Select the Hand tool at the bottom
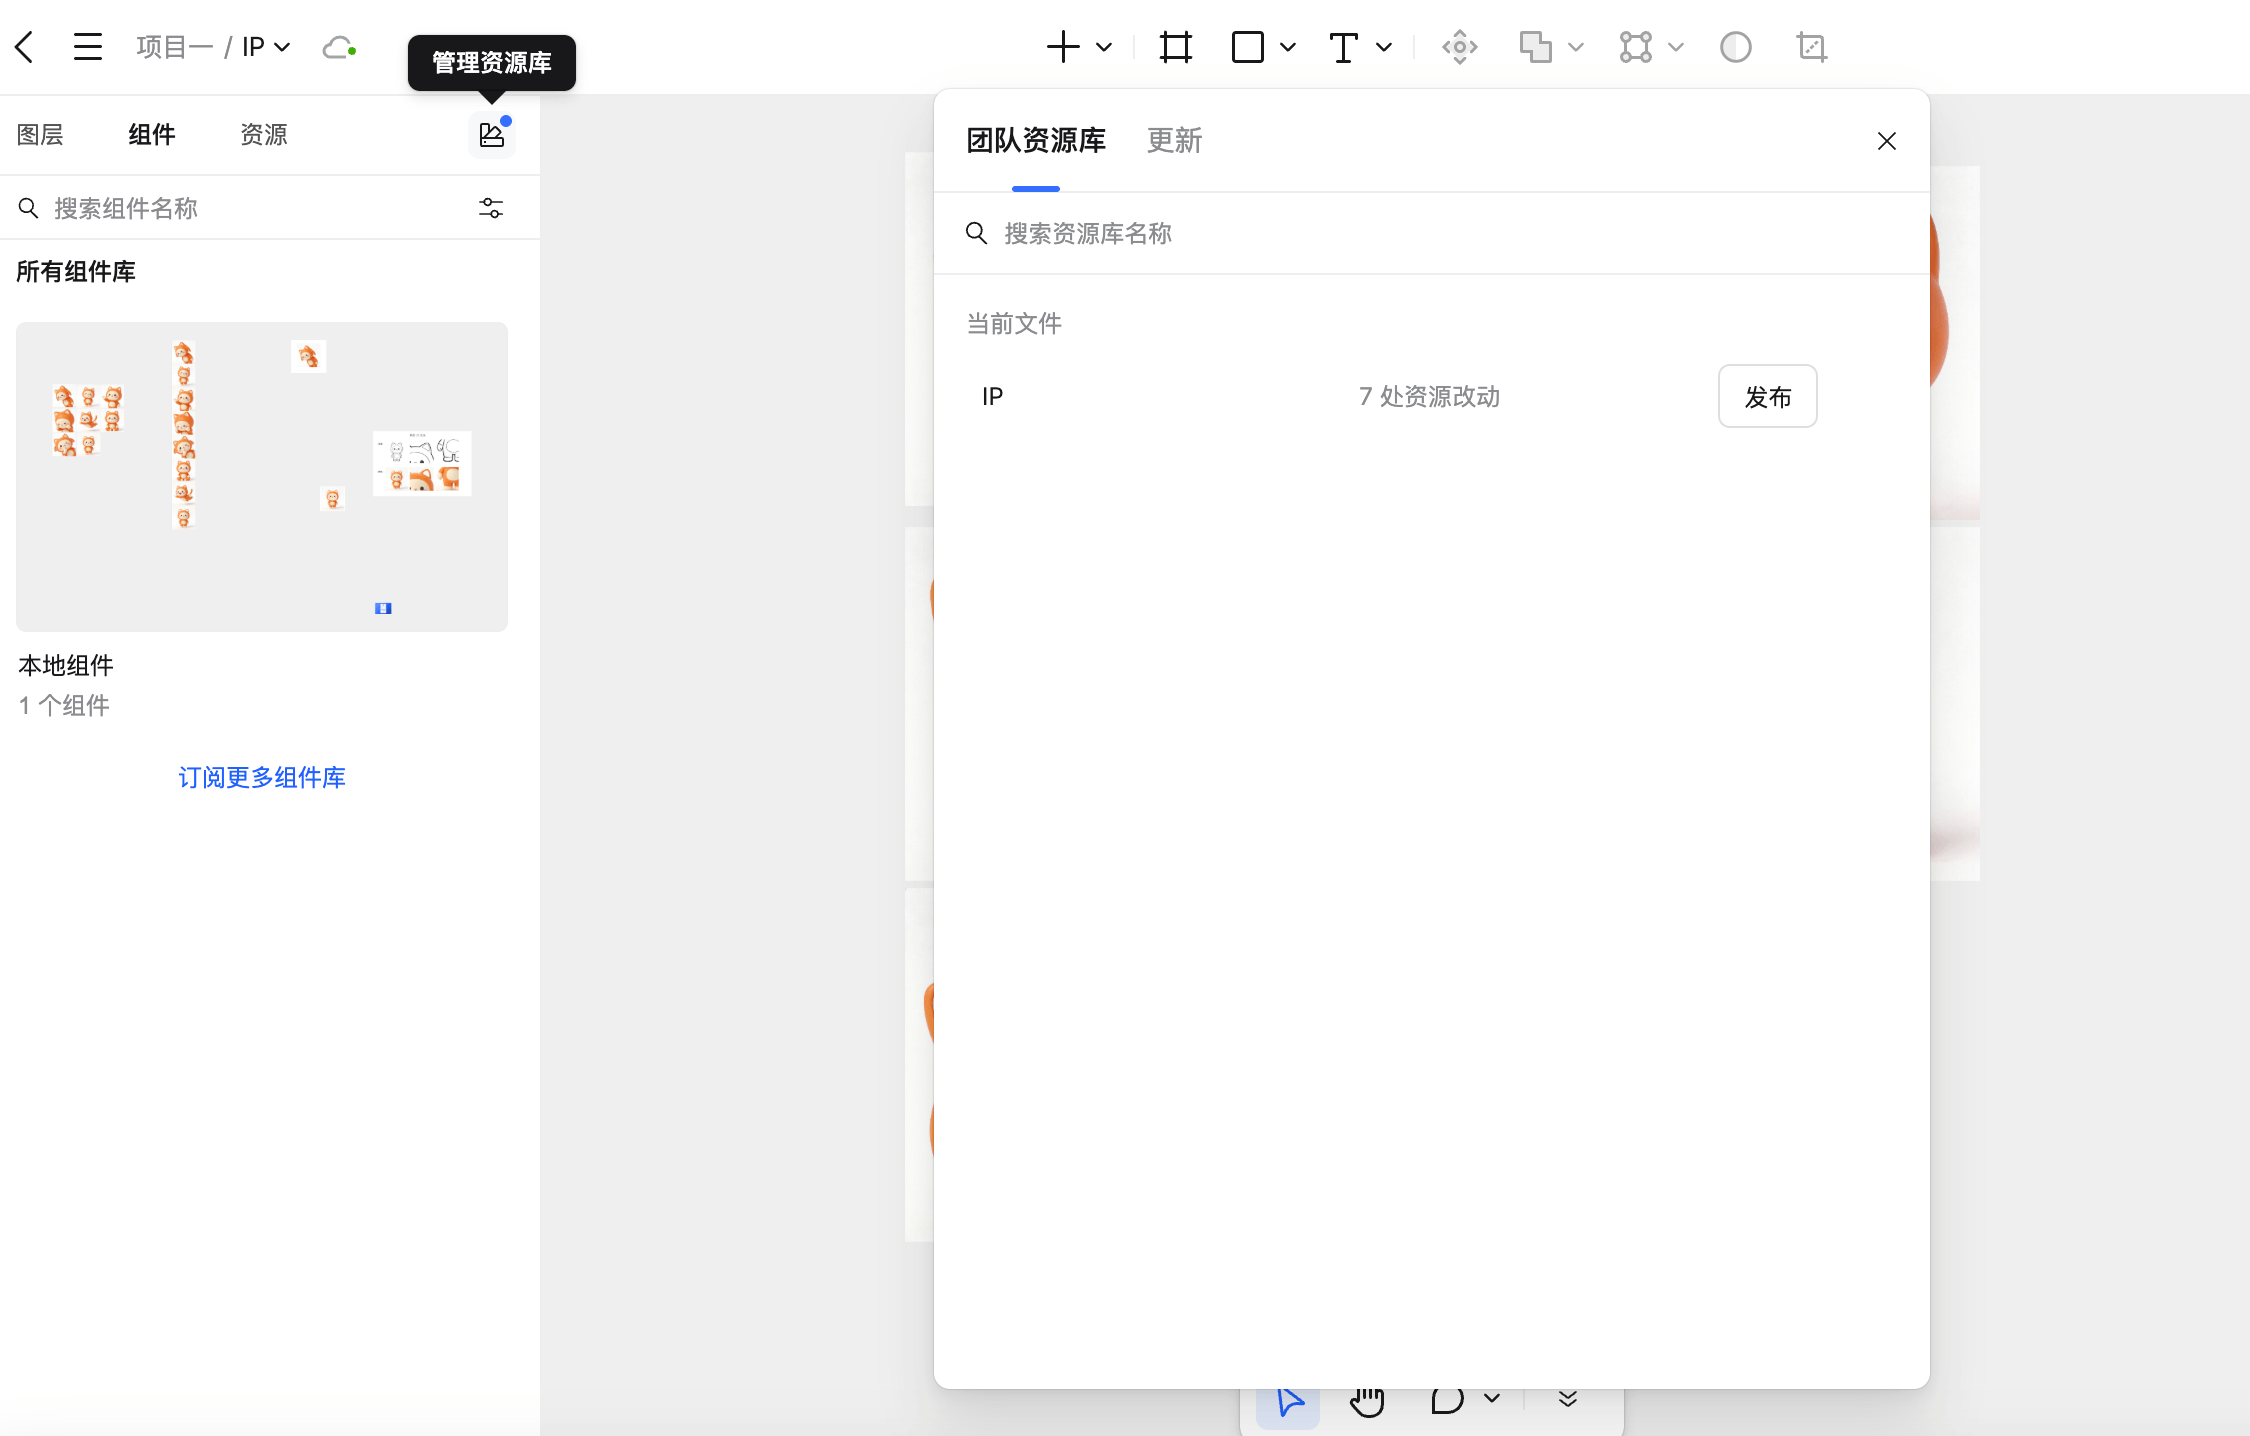The width and height of the screenshot is (2250, 1436). pos(1366,1400)
